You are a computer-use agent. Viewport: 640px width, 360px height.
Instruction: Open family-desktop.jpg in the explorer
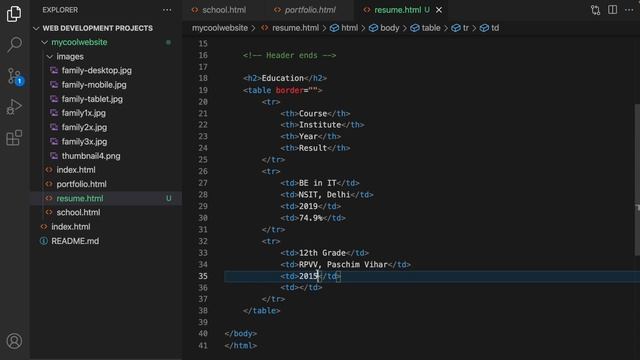point(97,71)
